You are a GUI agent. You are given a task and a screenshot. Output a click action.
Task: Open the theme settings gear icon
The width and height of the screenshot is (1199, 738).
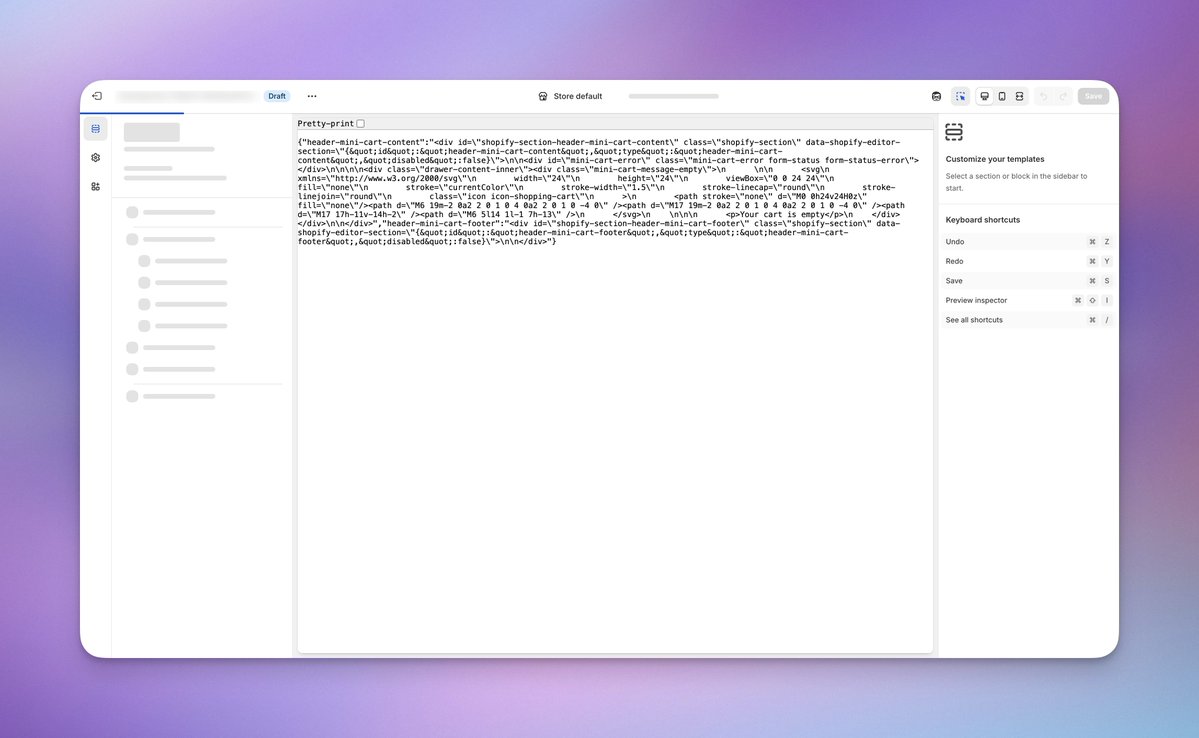[x=96, y=158]
